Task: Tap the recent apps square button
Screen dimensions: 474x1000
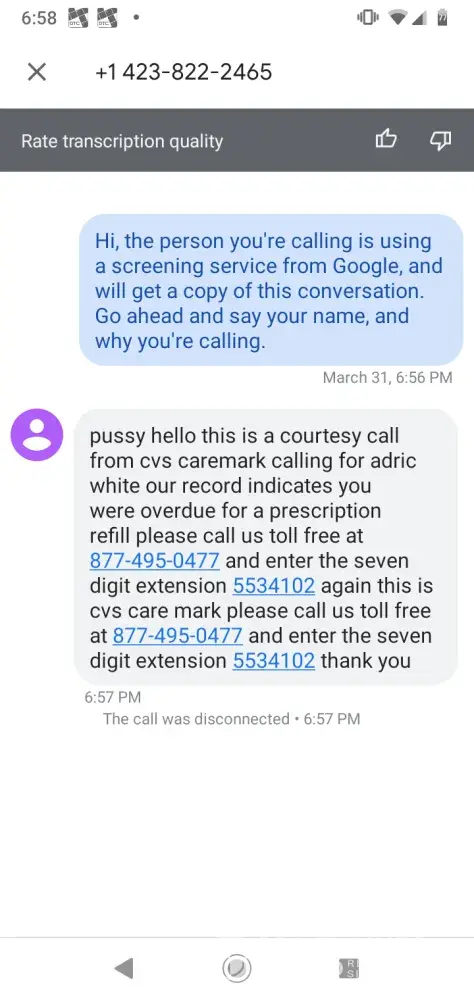Action: click(x=350, y=969)
